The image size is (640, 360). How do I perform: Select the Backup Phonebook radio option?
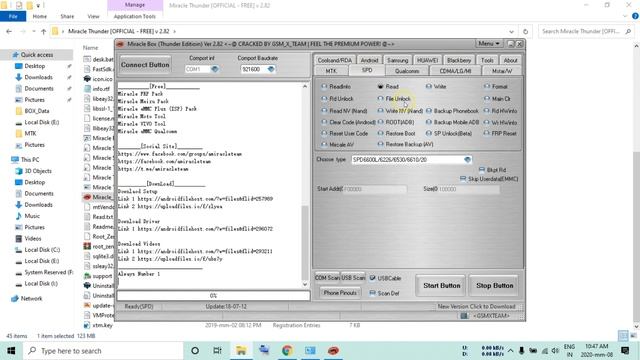(x=429, y=111)
